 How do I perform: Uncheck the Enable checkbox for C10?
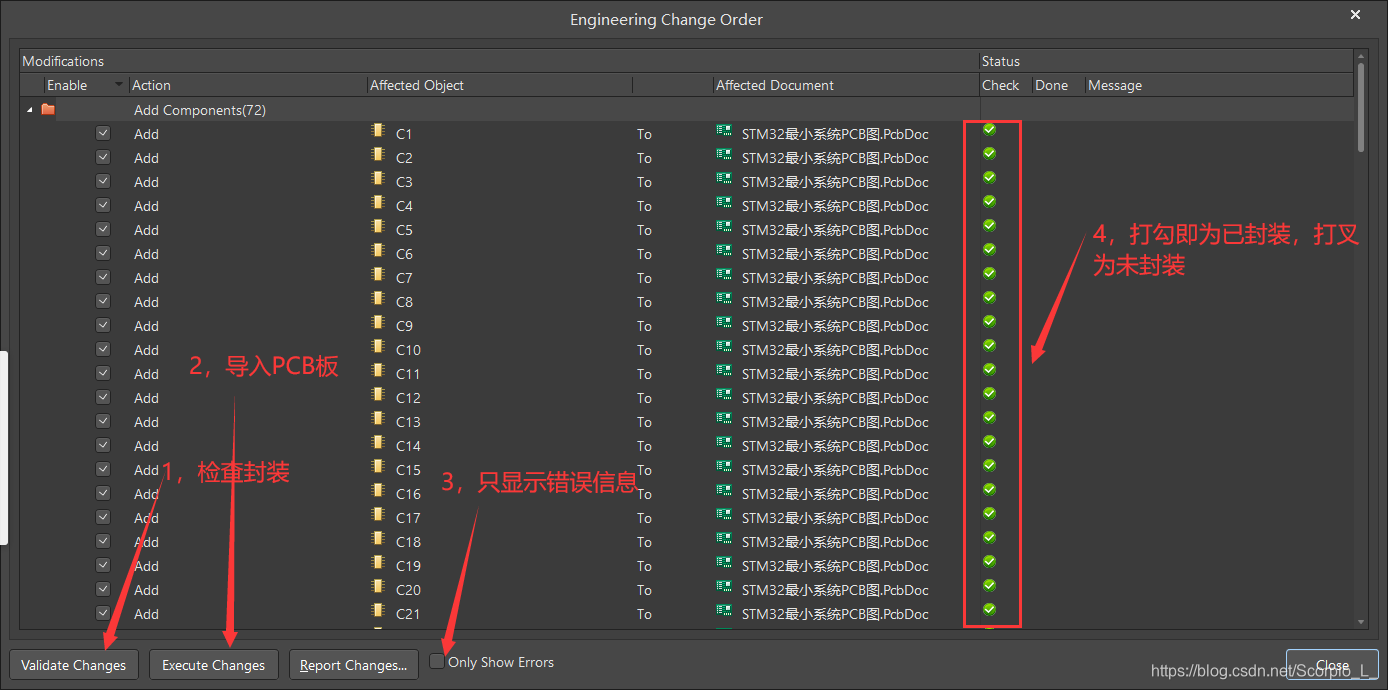pos(103,349)
